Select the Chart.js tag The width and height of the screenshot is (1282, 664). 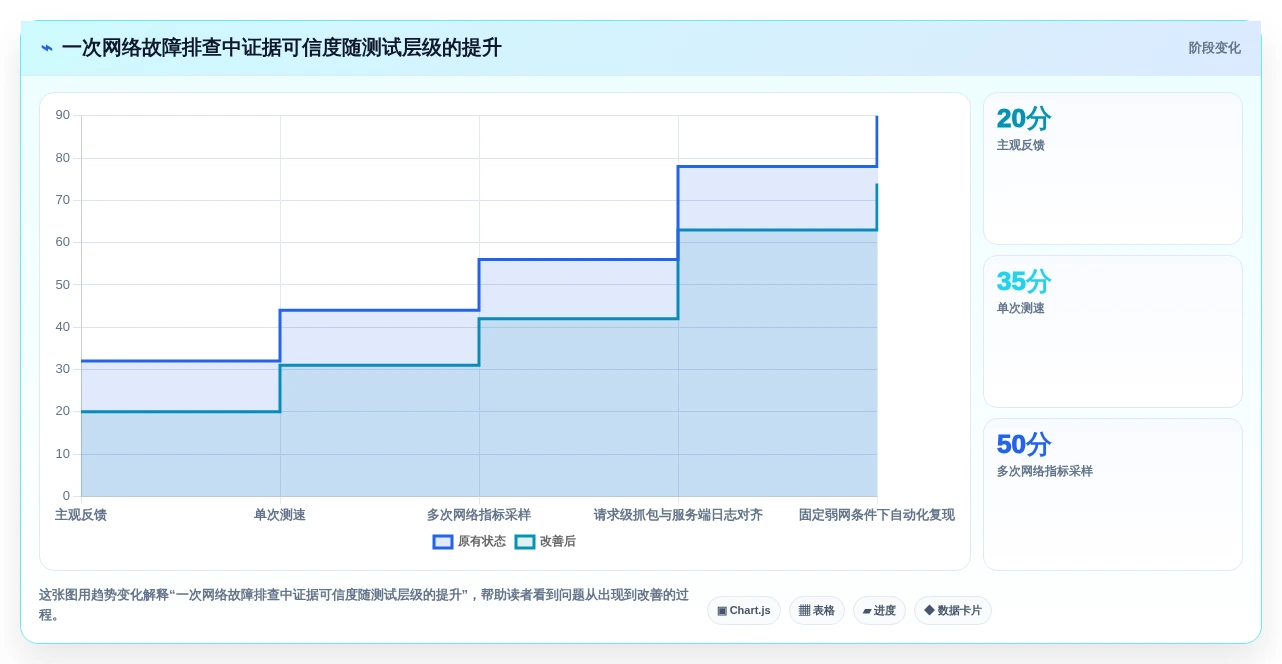(744, 610)
